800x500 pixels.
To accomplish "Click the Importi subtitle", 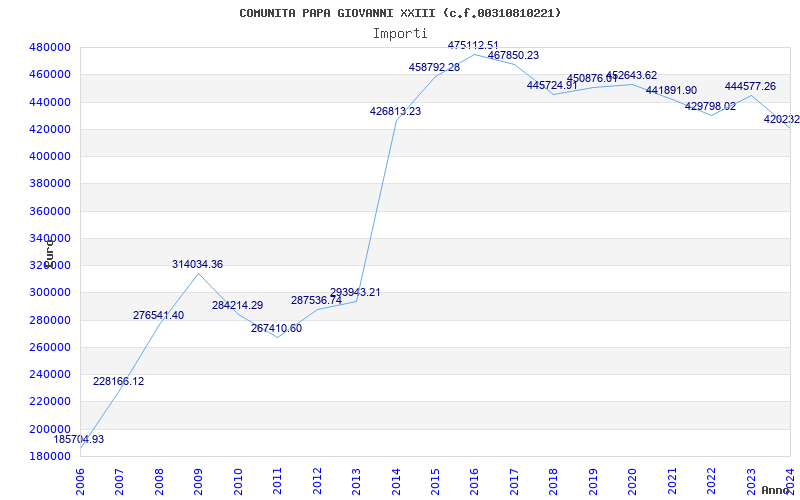I will point(400,34).
